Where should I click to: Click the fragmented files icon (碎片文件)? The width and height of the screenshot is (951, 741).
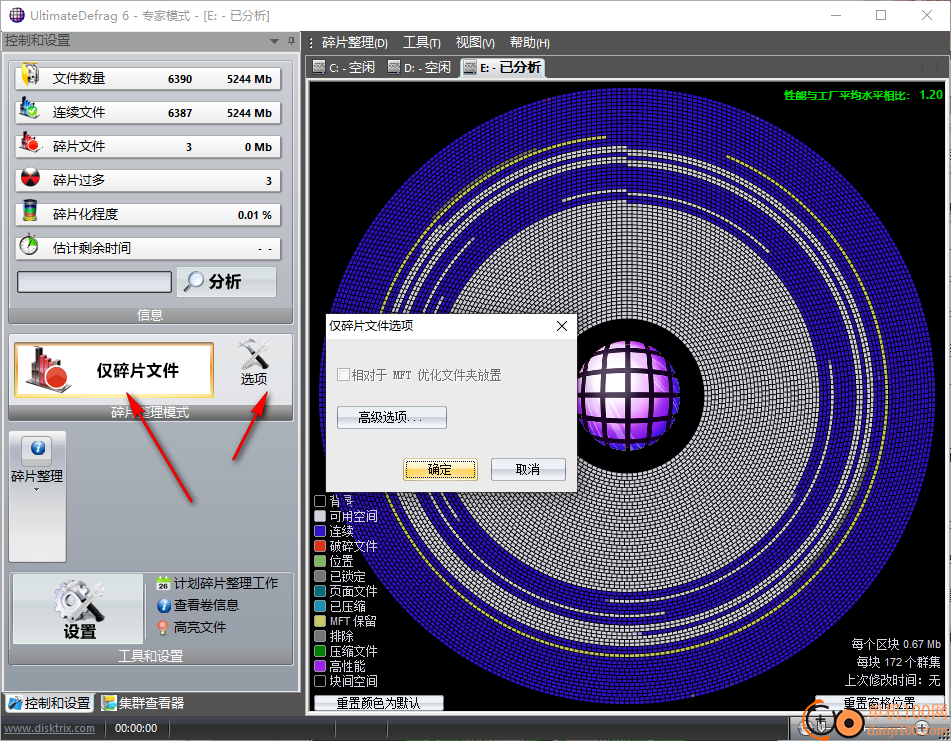30,143
